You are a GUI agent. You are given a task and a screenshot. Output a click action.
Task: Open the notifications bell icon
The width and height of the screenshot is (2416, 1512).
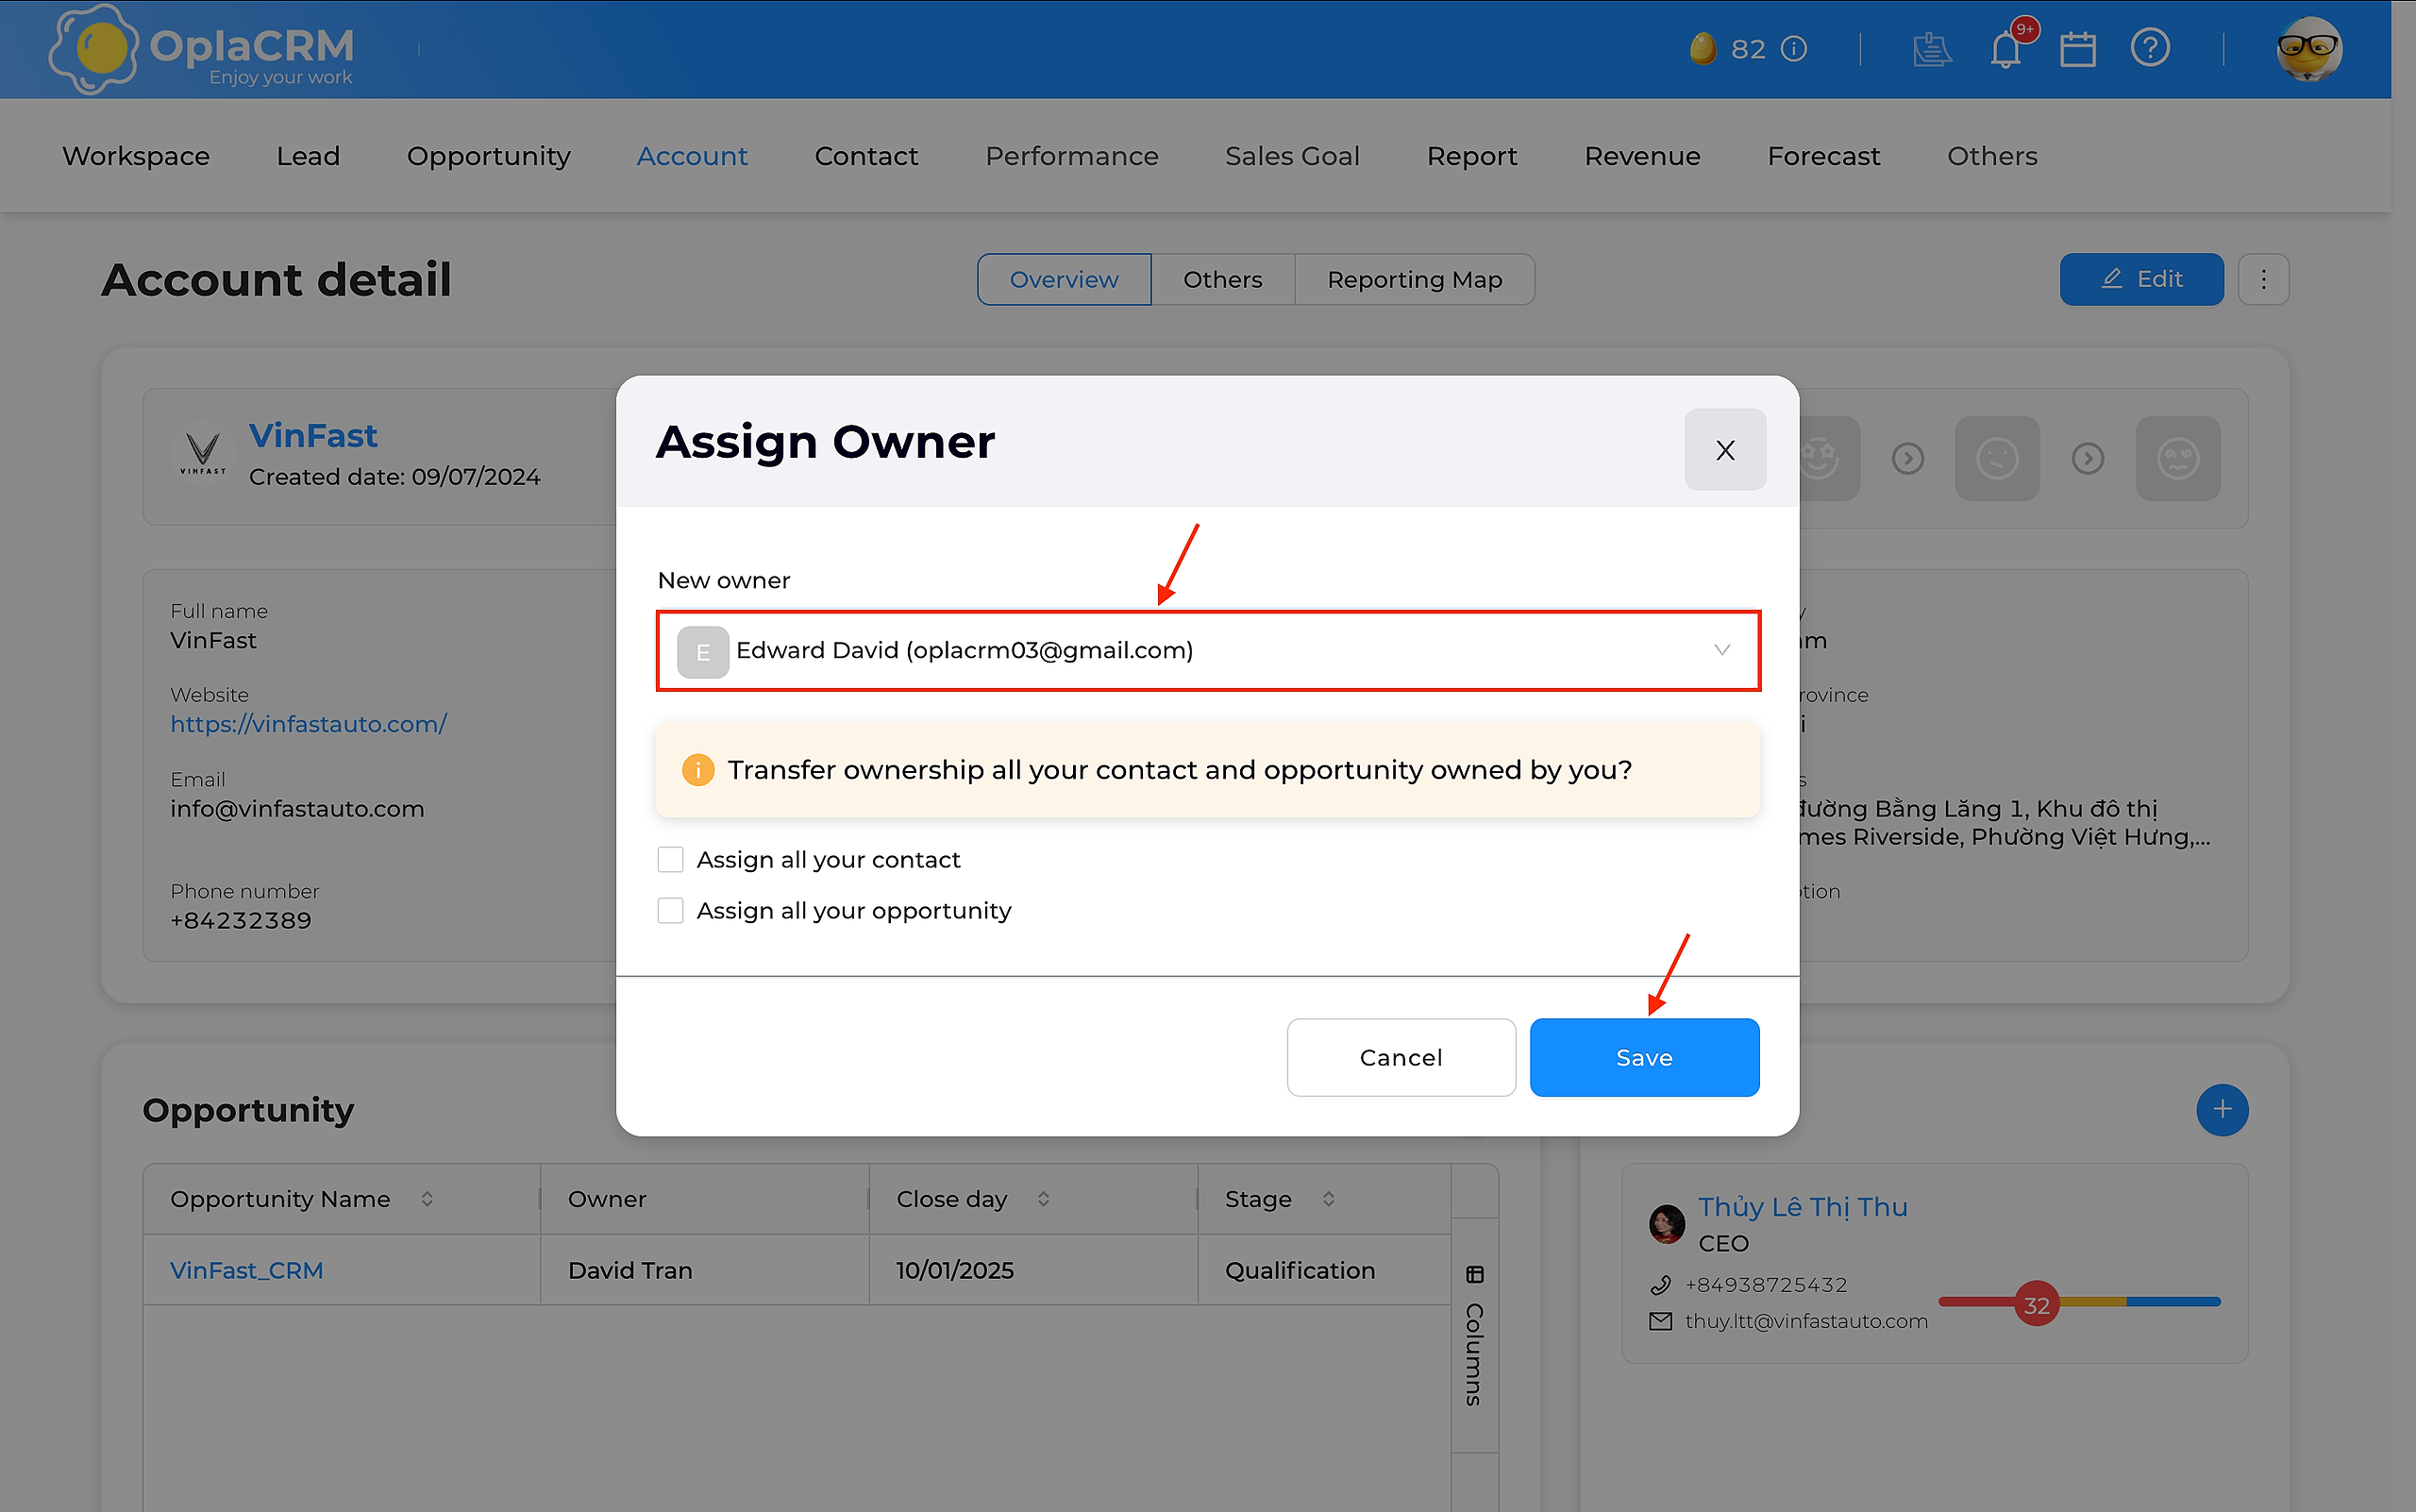coord(2006,49)
